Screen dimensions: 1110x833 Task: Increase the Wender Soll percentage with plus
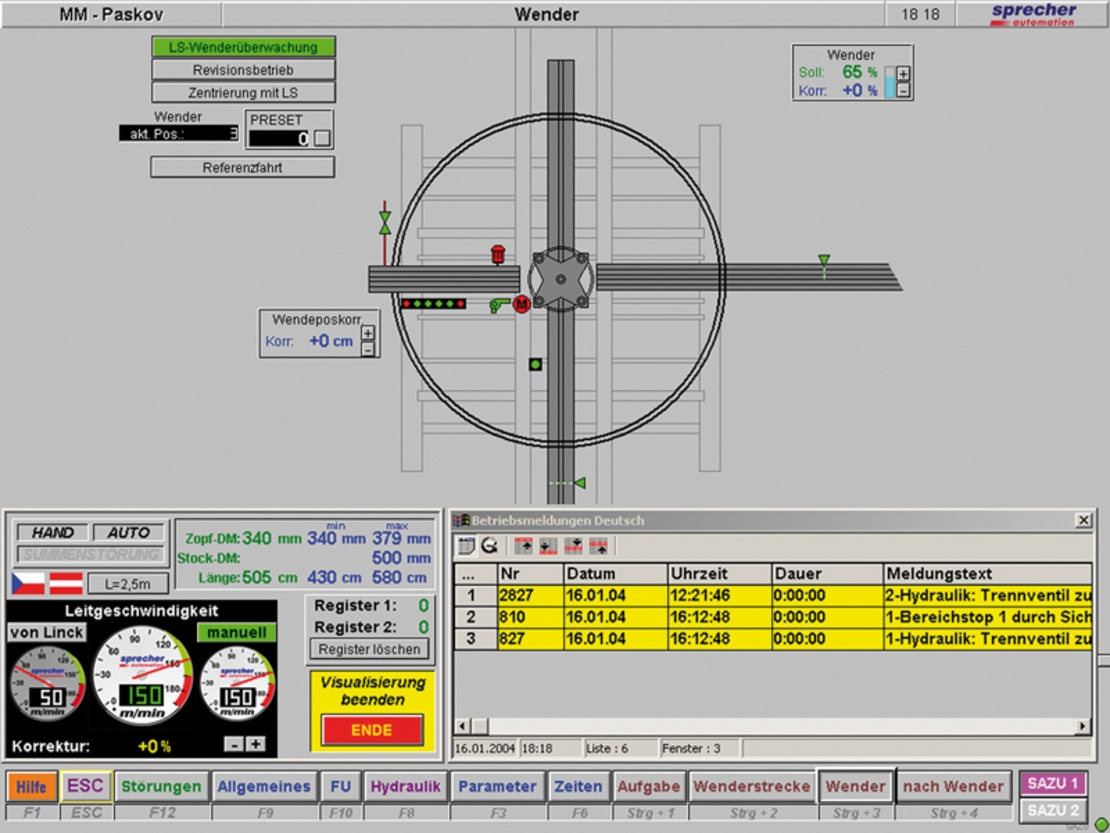point(903,74)
